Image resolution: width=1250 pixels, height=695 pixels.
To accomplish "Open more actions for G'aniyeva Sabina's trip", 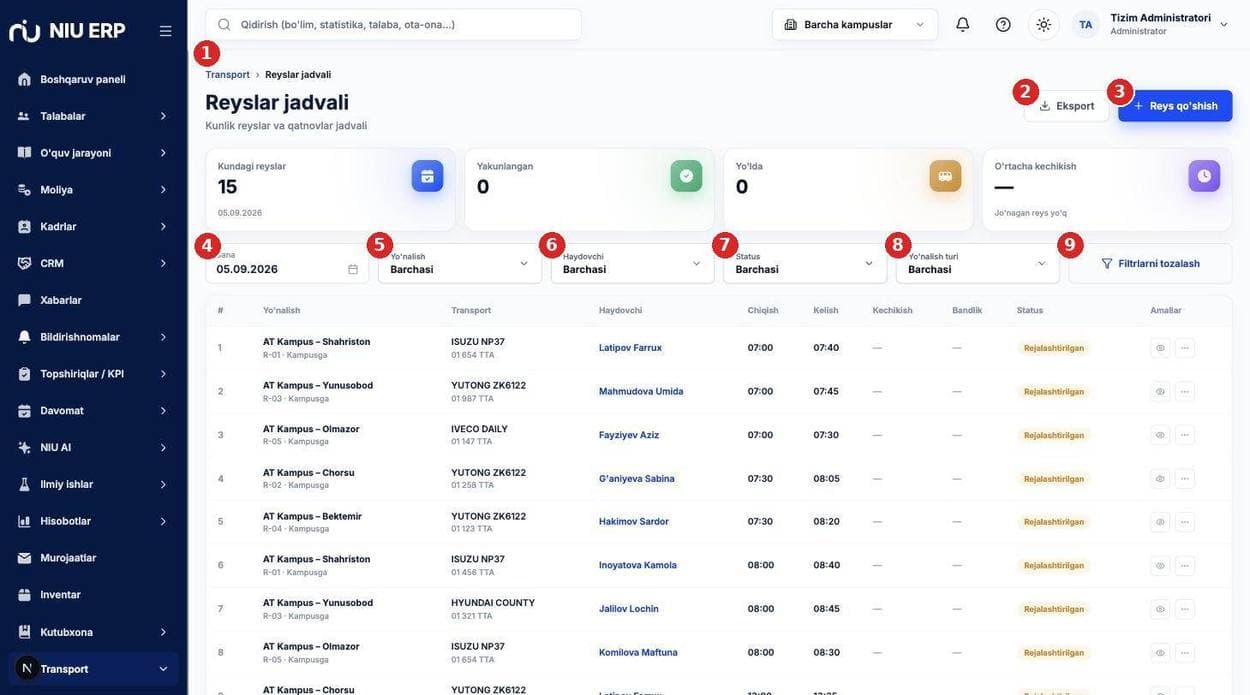I will tap(1185, 478).
